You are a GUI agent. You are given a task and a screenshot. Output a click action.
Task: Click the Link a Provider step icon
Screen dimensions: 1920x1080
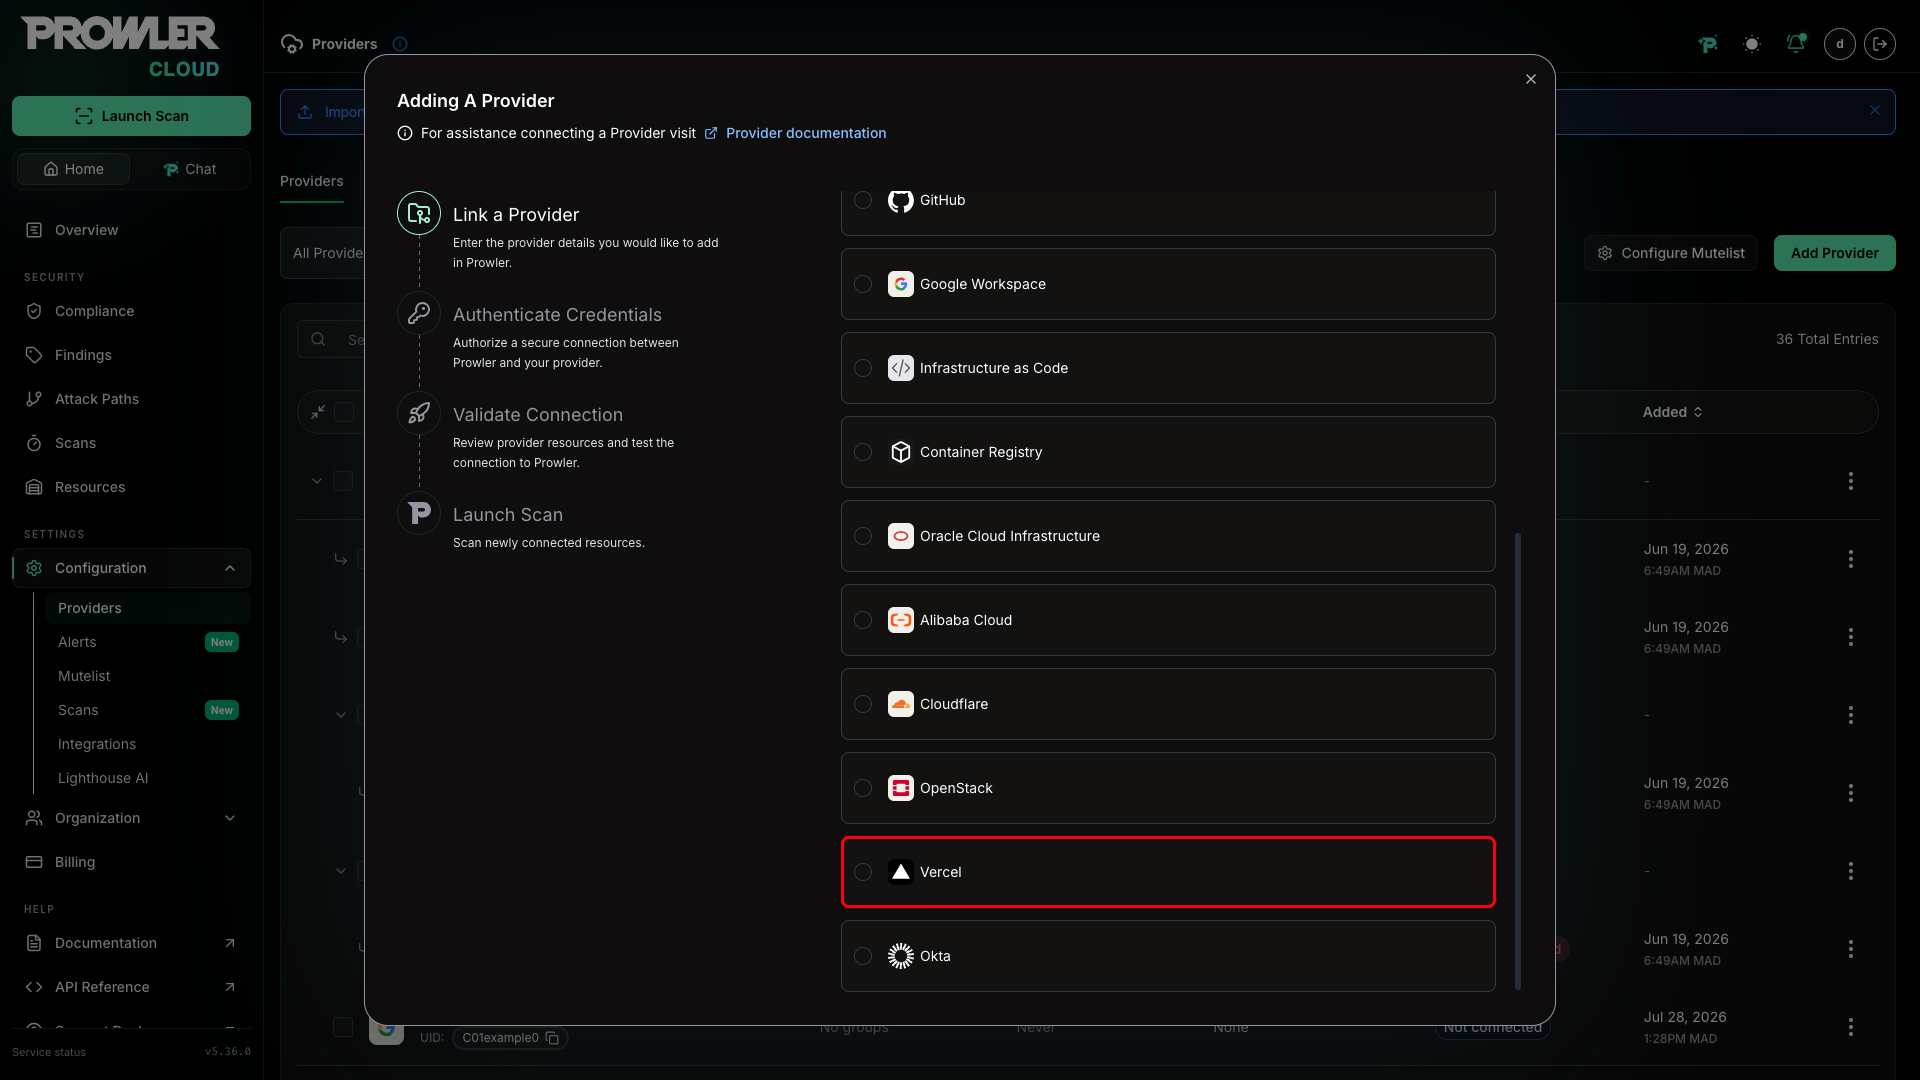pos(419,213)
